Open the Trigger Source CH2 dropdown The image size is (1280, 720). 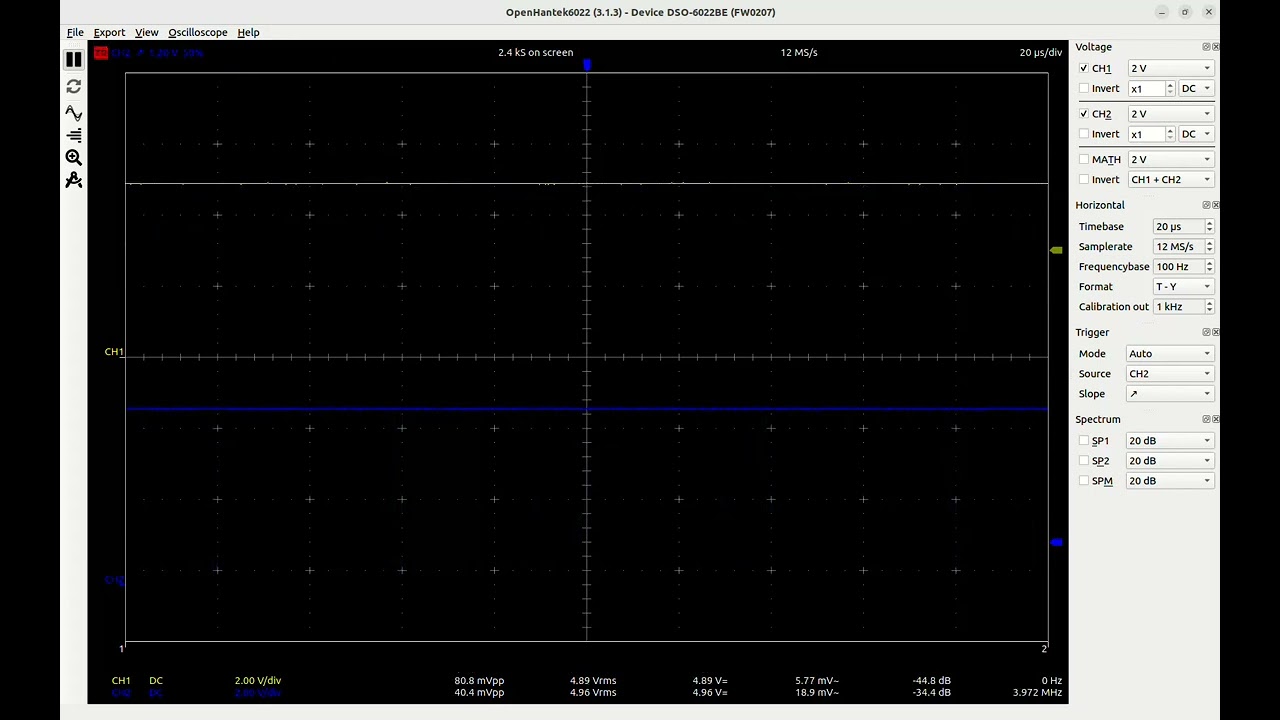click(x=1170, y=374)
